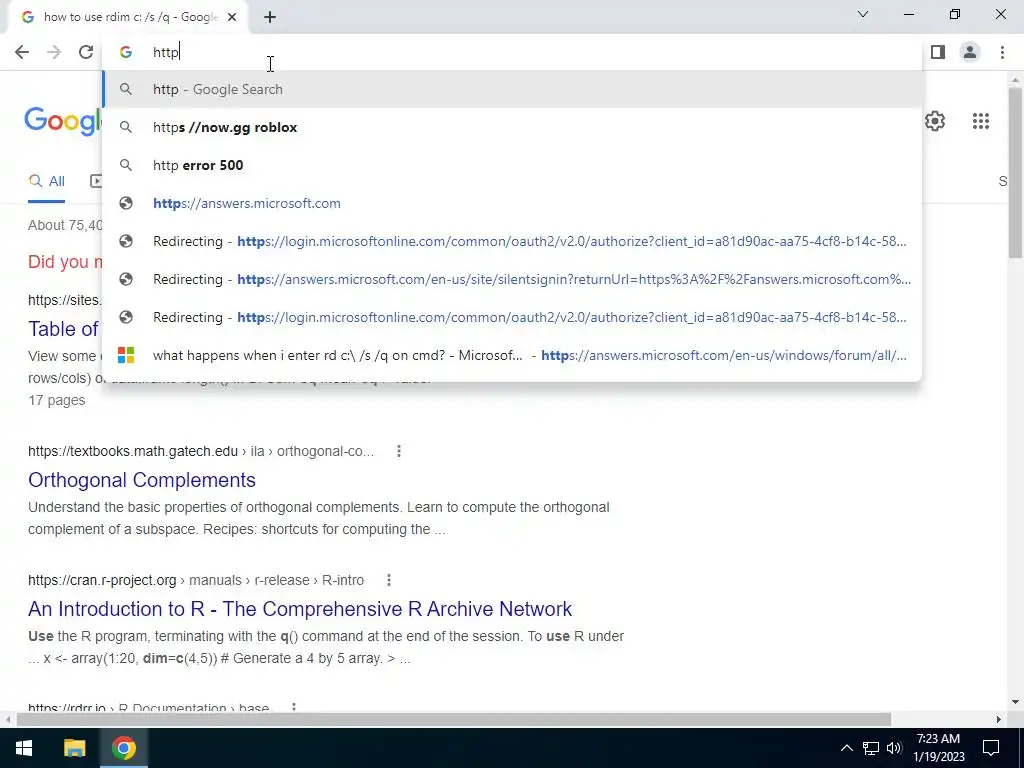Open the Windows Start menu
Image resolution: width=1024 pixels, height=768 pixels.
click(x=24, y=748)
